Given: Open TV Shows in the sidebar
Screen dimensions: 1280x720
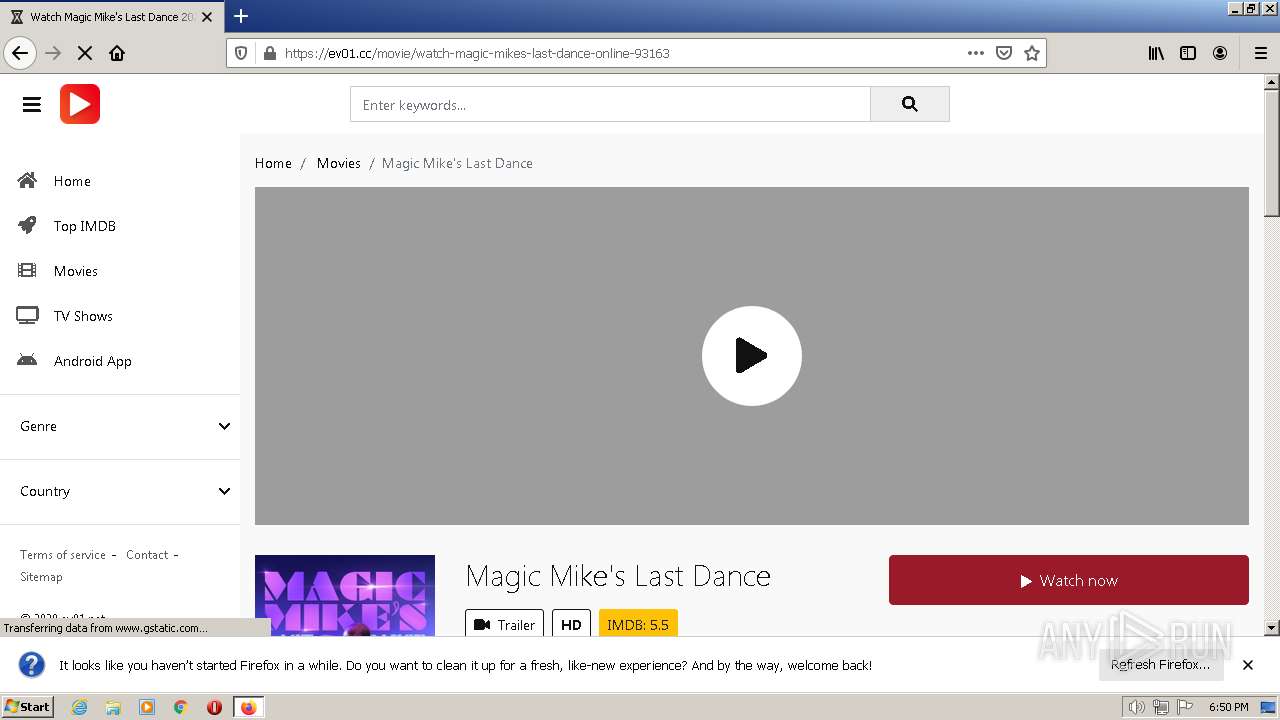Looking at the screenshot, I should click(83, 316).
